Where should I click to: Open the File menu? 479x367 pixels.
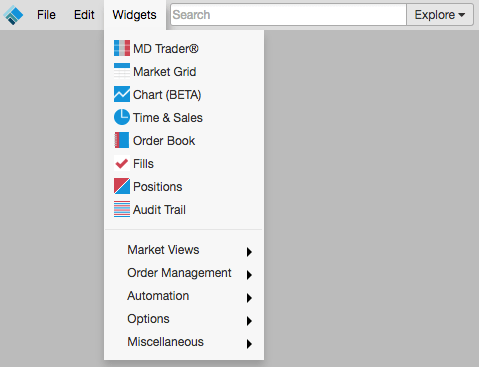point(46,15)
